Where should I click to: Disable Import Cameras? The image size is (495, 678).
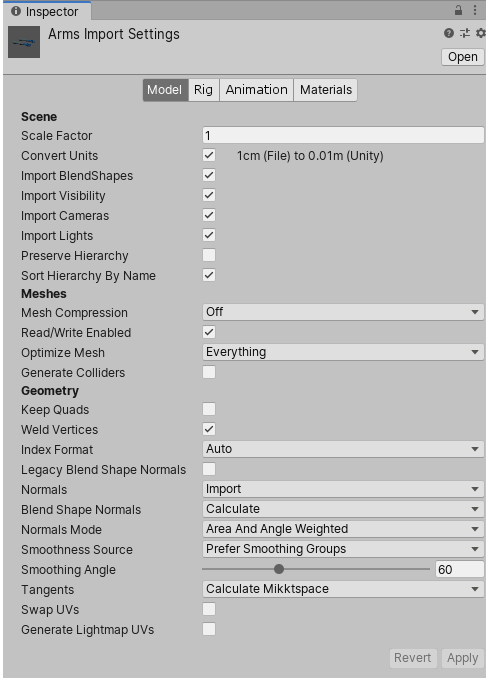pos(209,215)
